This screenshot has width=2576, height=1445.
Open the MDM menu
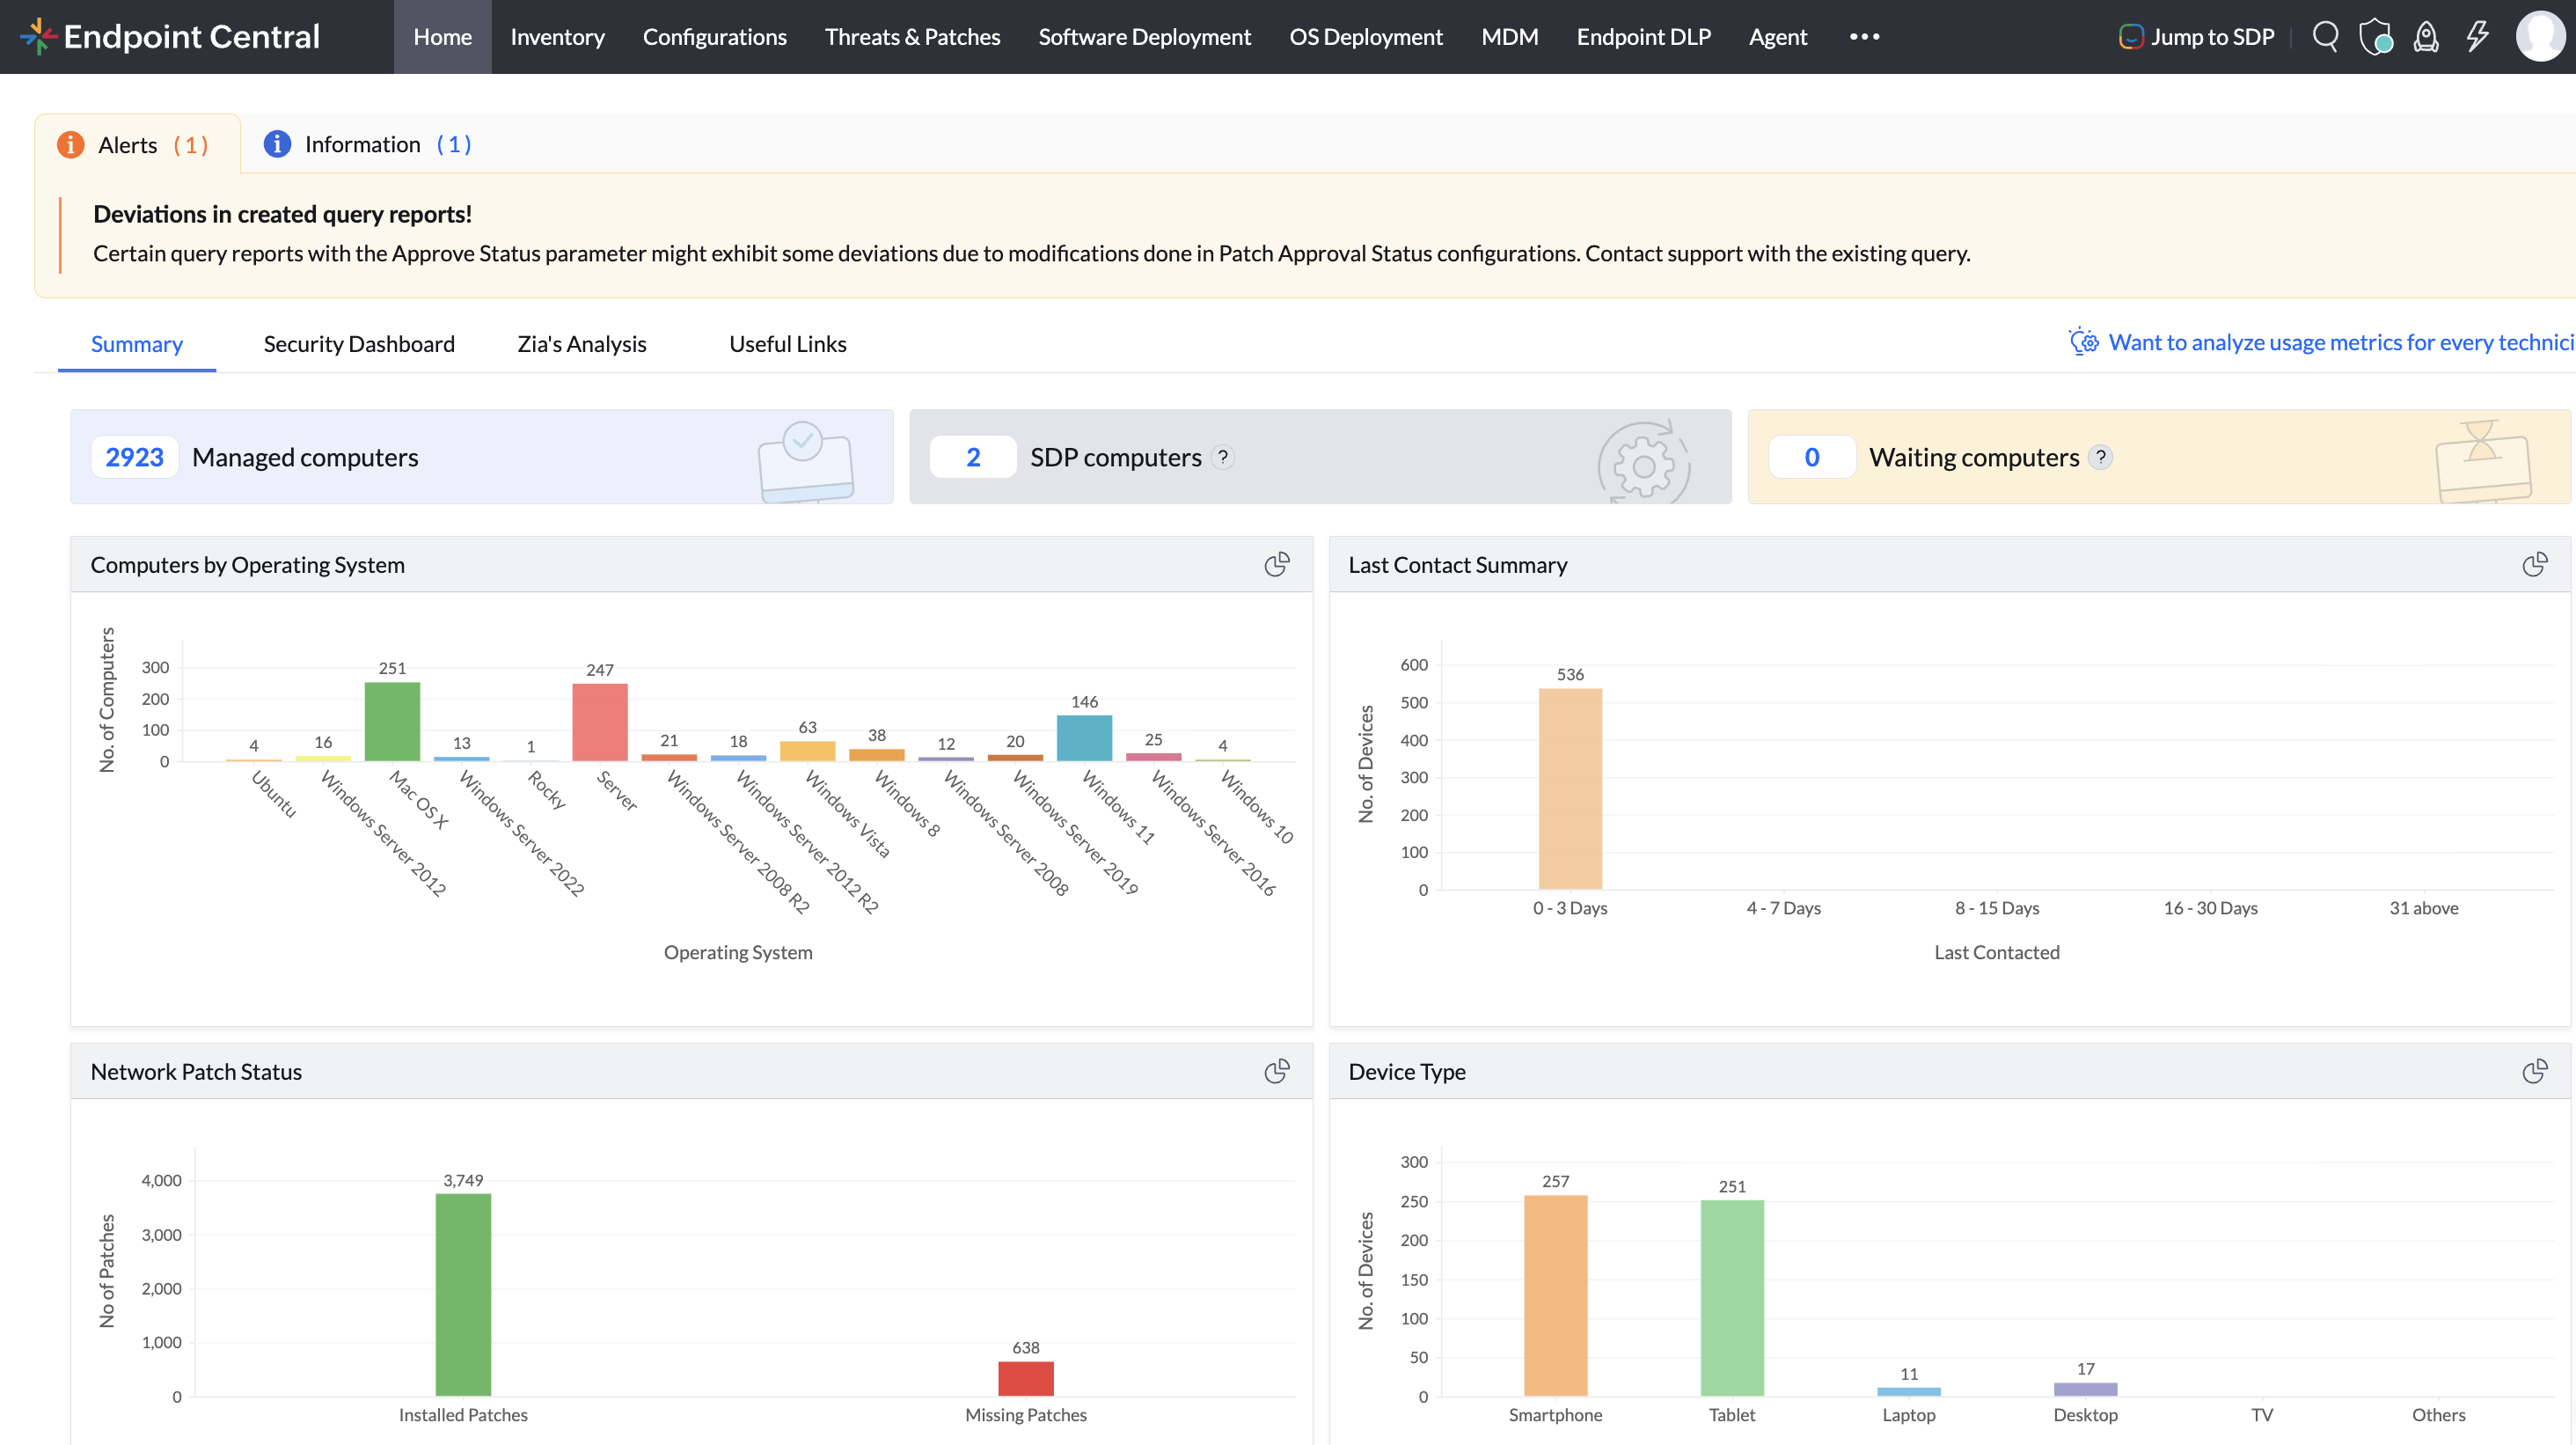click(x=1510, y=37)
